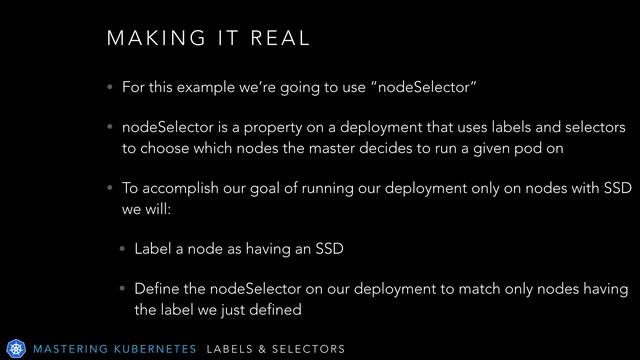640x360 pixels.
Task: Click the words 'we will:'
Action: point(146,209)
